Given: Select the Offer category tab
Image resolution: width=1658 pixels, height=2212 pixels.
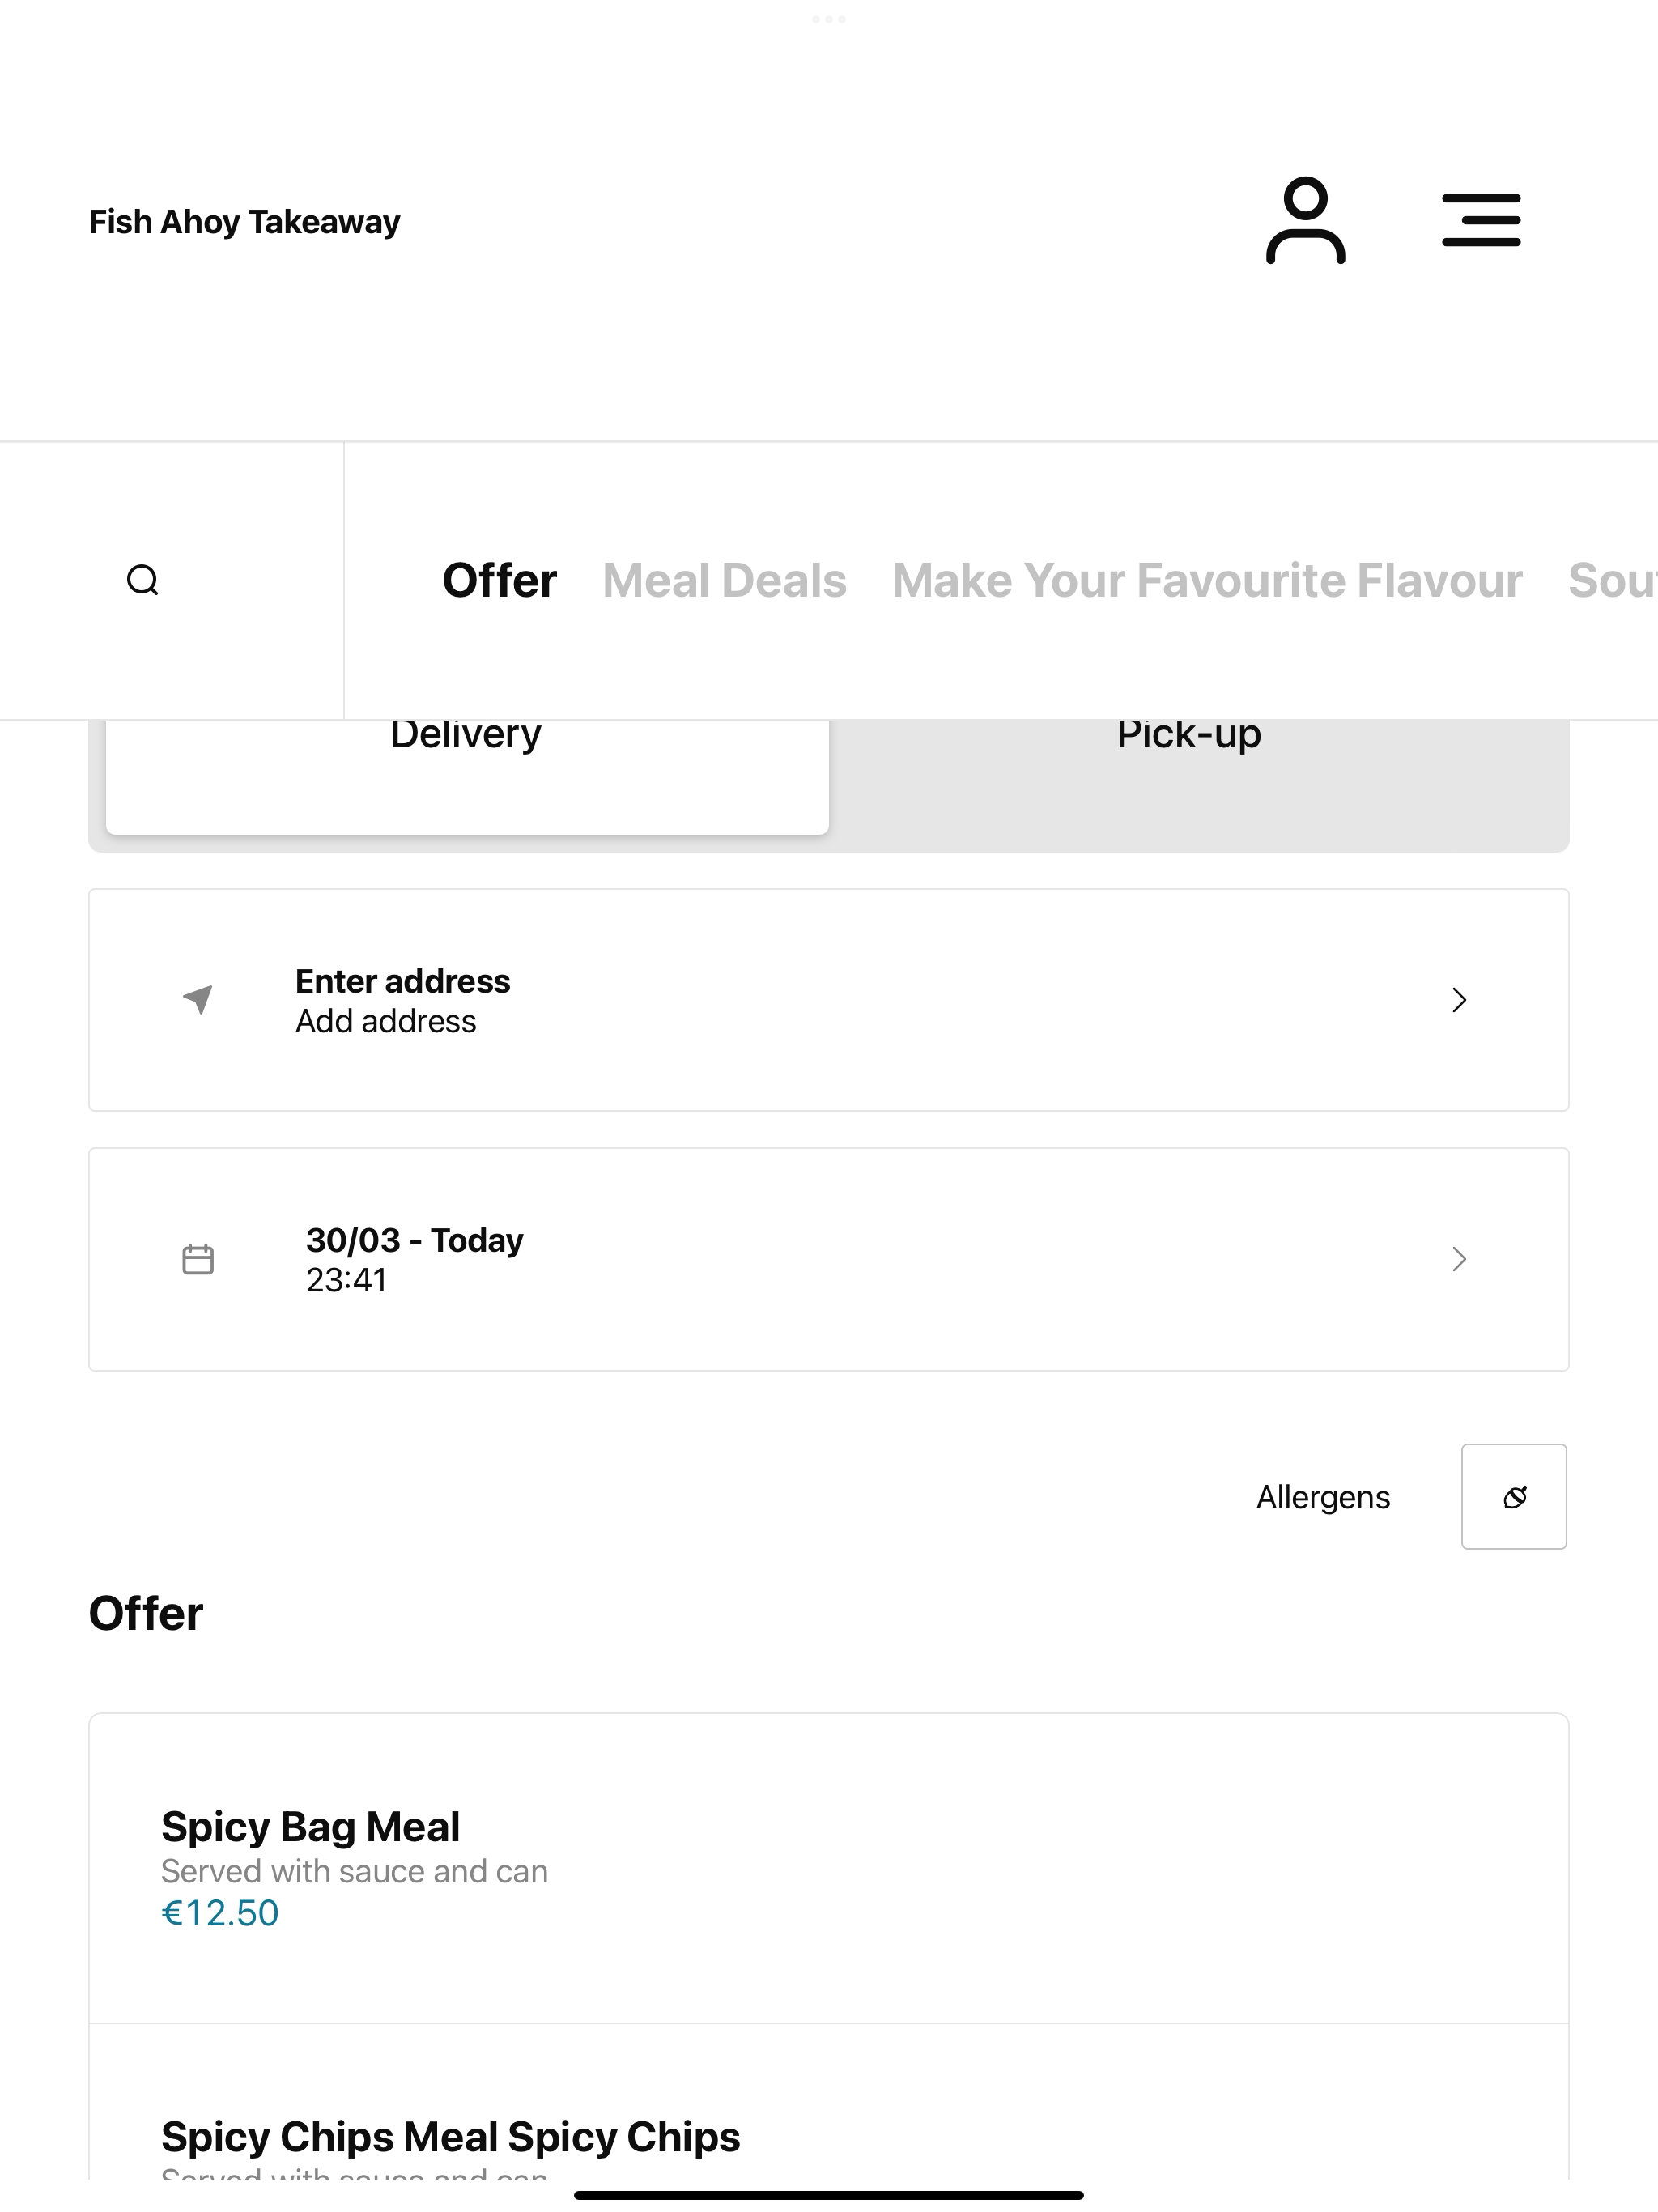Looking at the screenshot, I should [499, 580].
